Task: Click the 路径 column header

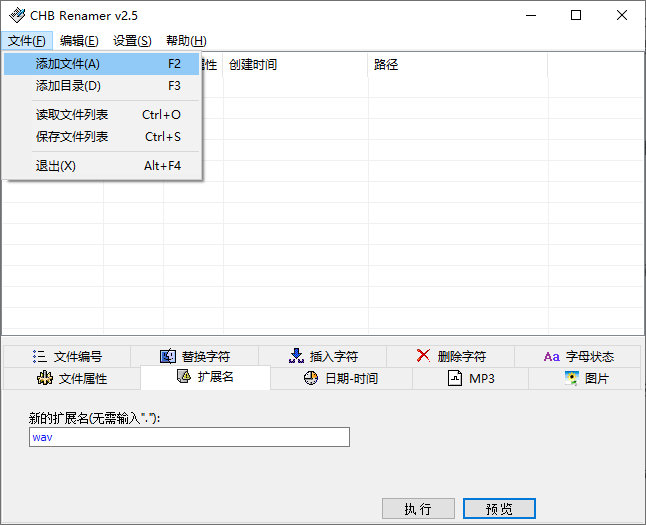Action: [458, 65]
